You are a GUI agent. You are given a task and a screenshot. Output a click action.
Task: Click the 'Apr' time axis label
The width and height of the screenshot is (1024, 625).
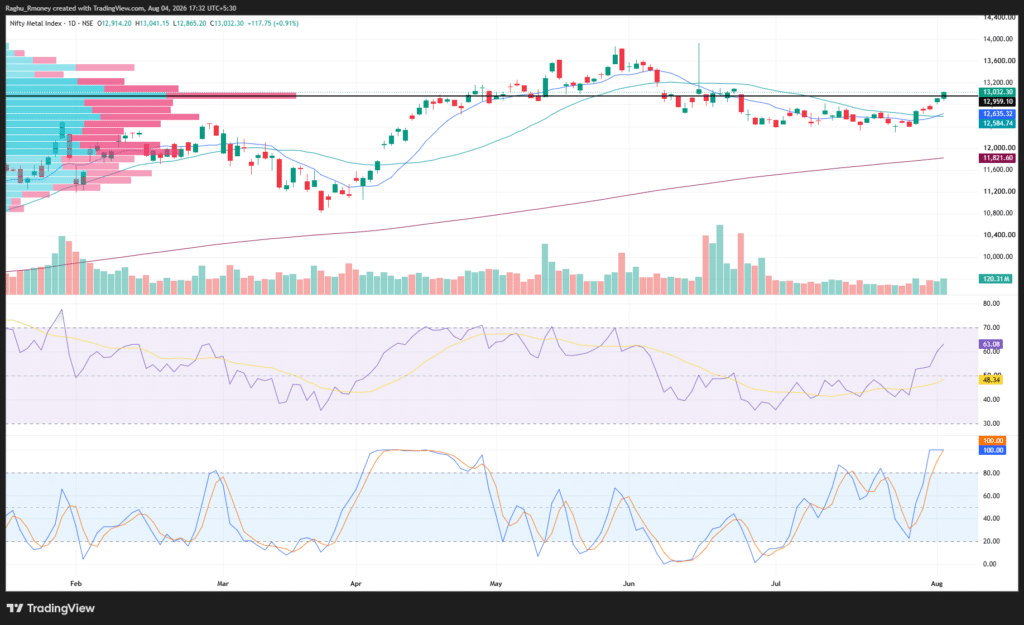tap(356, 583)
